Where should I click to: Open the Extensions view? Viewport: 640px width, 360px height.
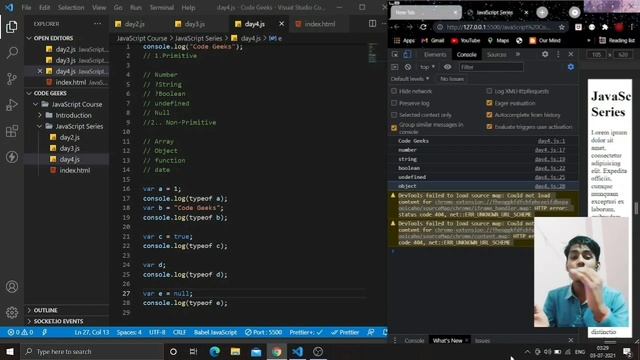[x=12, y=131]
